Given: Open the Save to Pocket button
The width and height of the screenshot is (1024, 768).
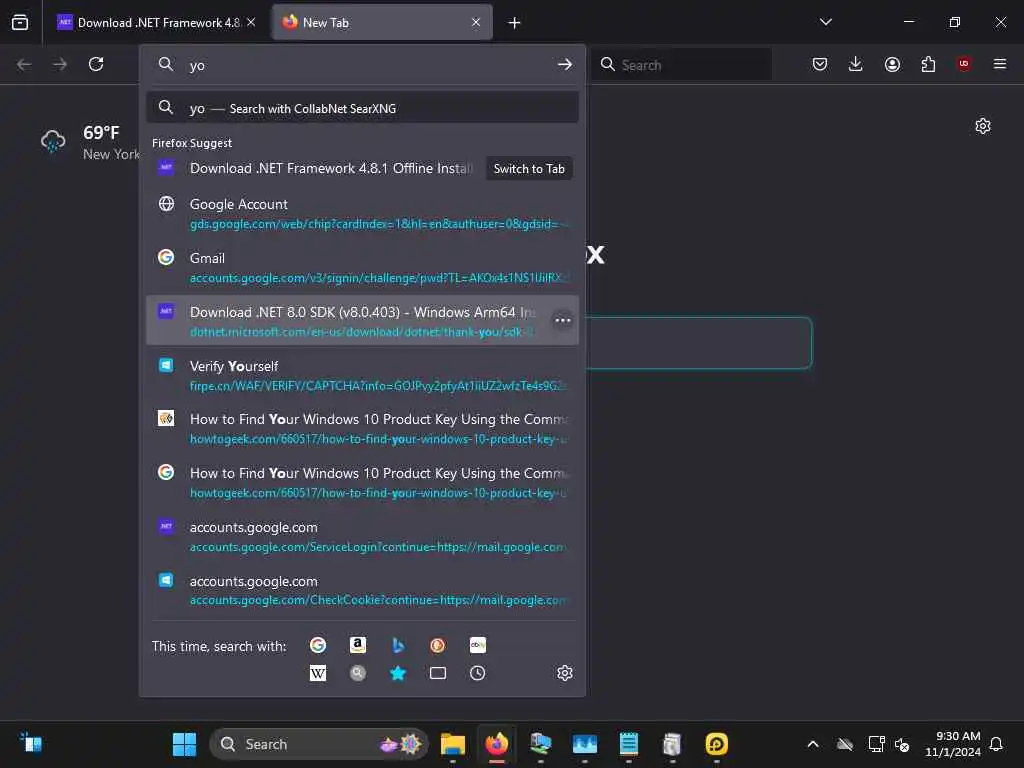Looking at the screenshot, I should [820, 64].
